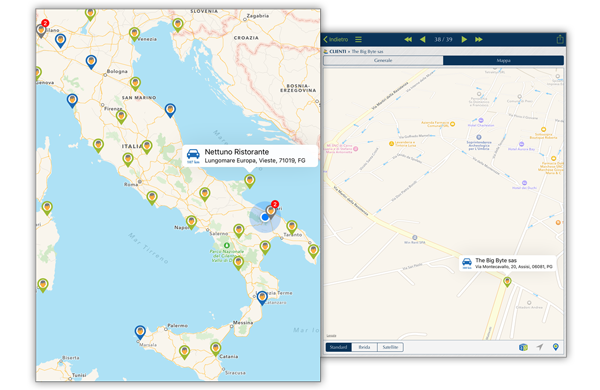Advance to the next record arrow
The image size is (600, 390).
tap(464, 39)
